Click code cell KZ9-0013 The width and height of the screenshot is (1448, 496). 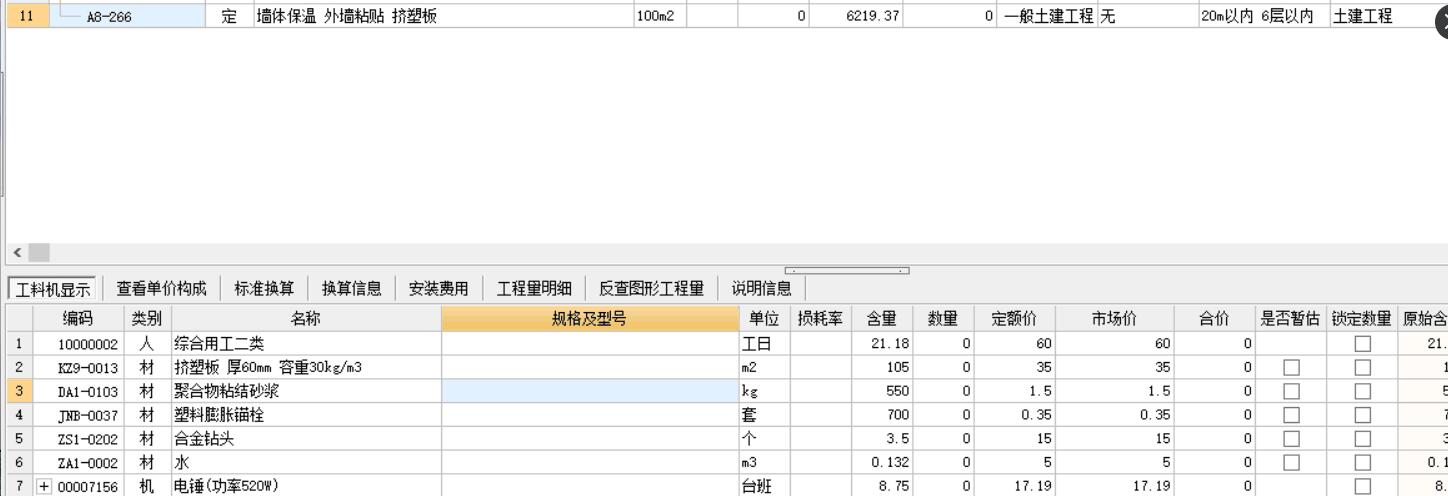point(78,368)
